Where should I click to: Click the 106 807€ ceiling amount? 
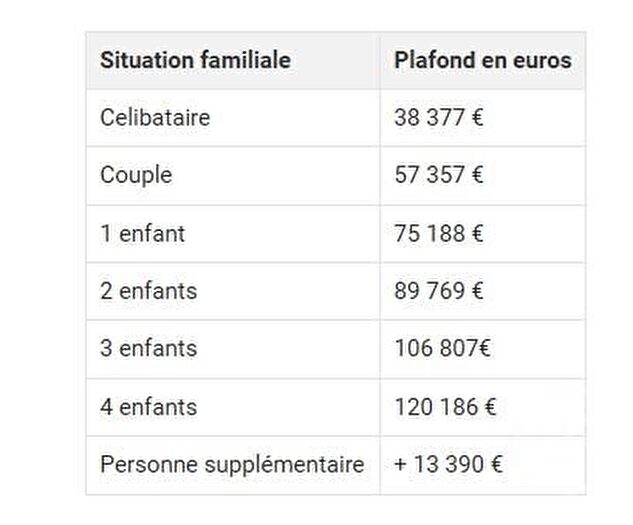[x=443, y=349]
